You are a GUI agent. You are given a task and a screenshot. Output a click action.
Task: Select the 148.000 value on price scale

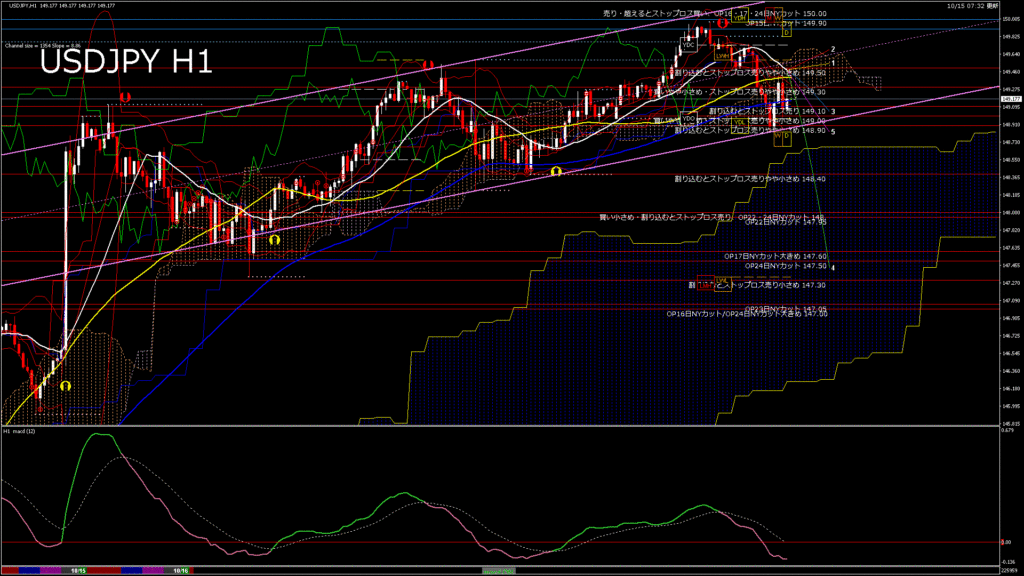1011,212
